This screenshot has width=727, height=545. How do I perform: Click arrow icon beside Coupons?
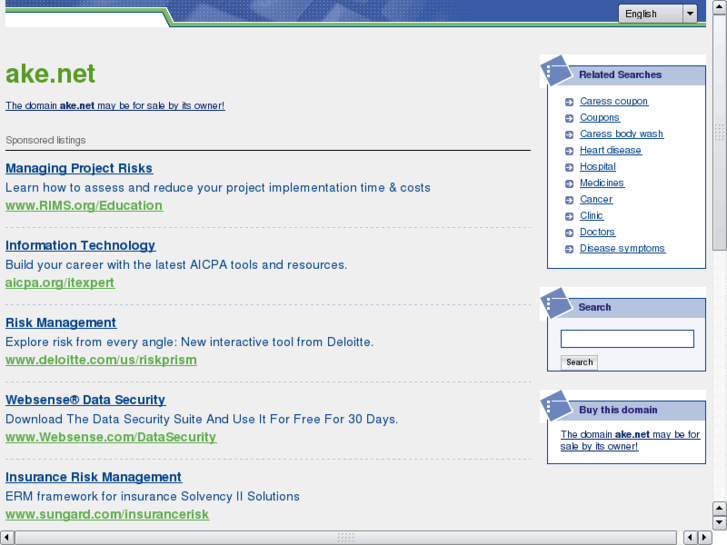tap(569, 118)
